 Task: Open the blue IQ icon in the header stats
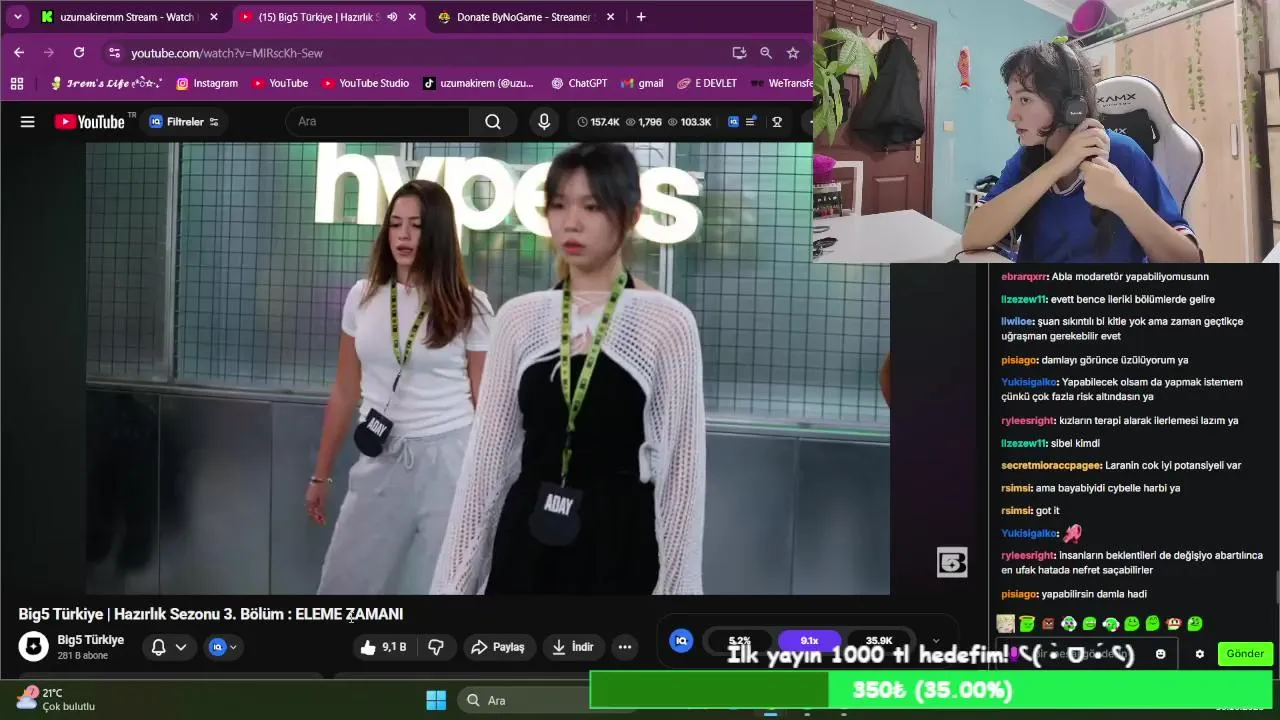point(734,122)
